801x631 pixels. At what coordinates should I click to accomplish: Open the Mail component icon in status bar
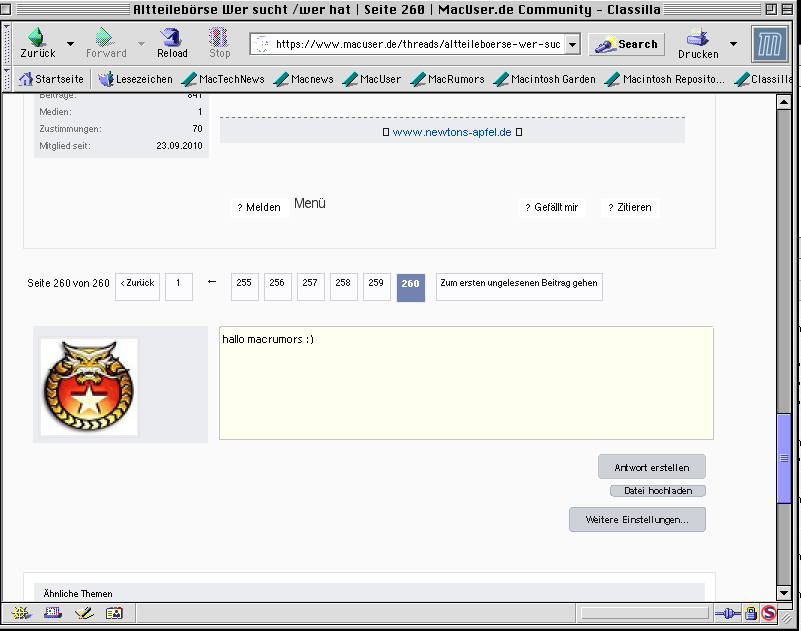[x=53, y=613]
